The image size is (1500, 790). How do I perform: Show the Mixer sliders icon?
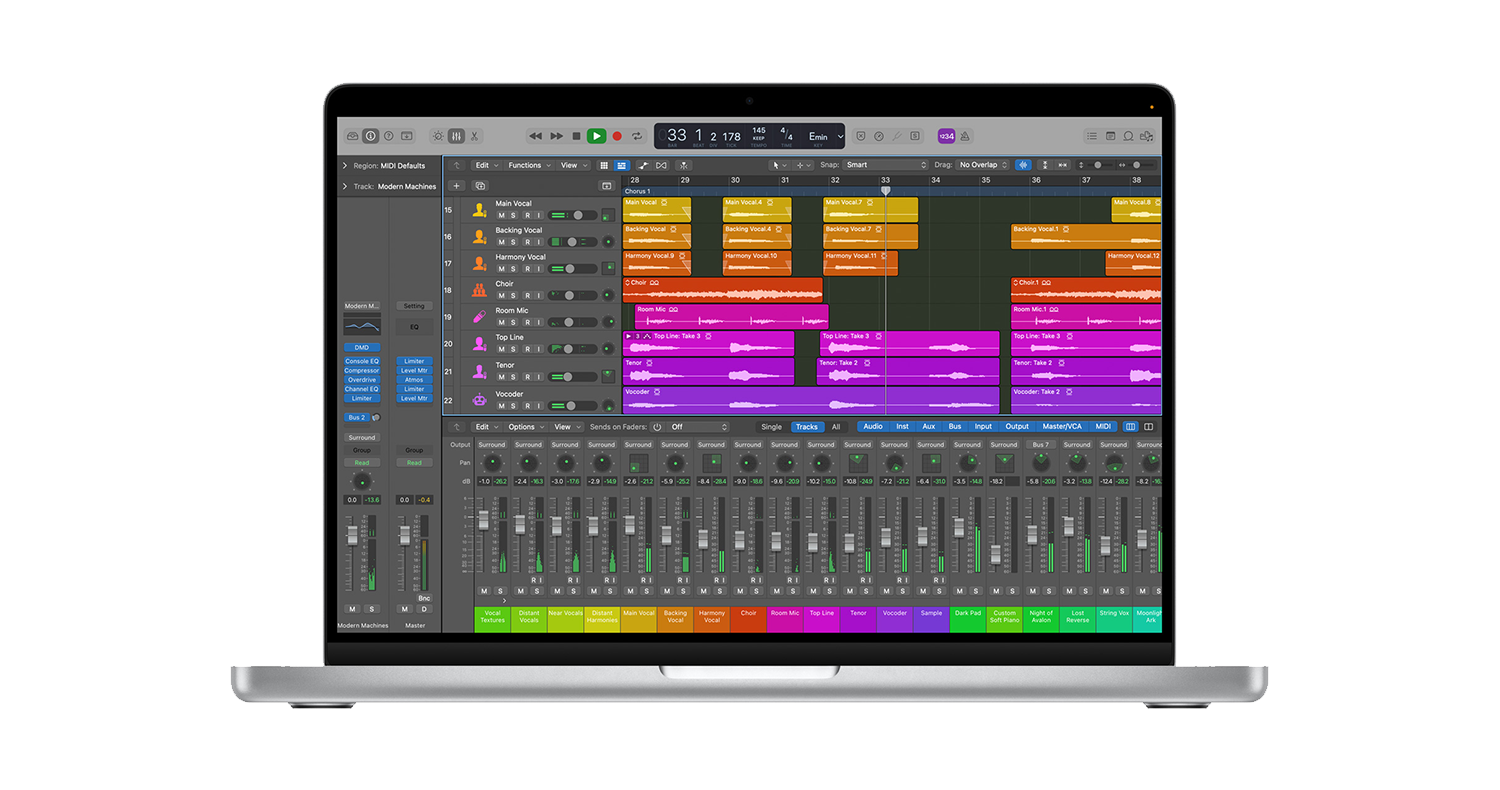click(x=456, y=135)
